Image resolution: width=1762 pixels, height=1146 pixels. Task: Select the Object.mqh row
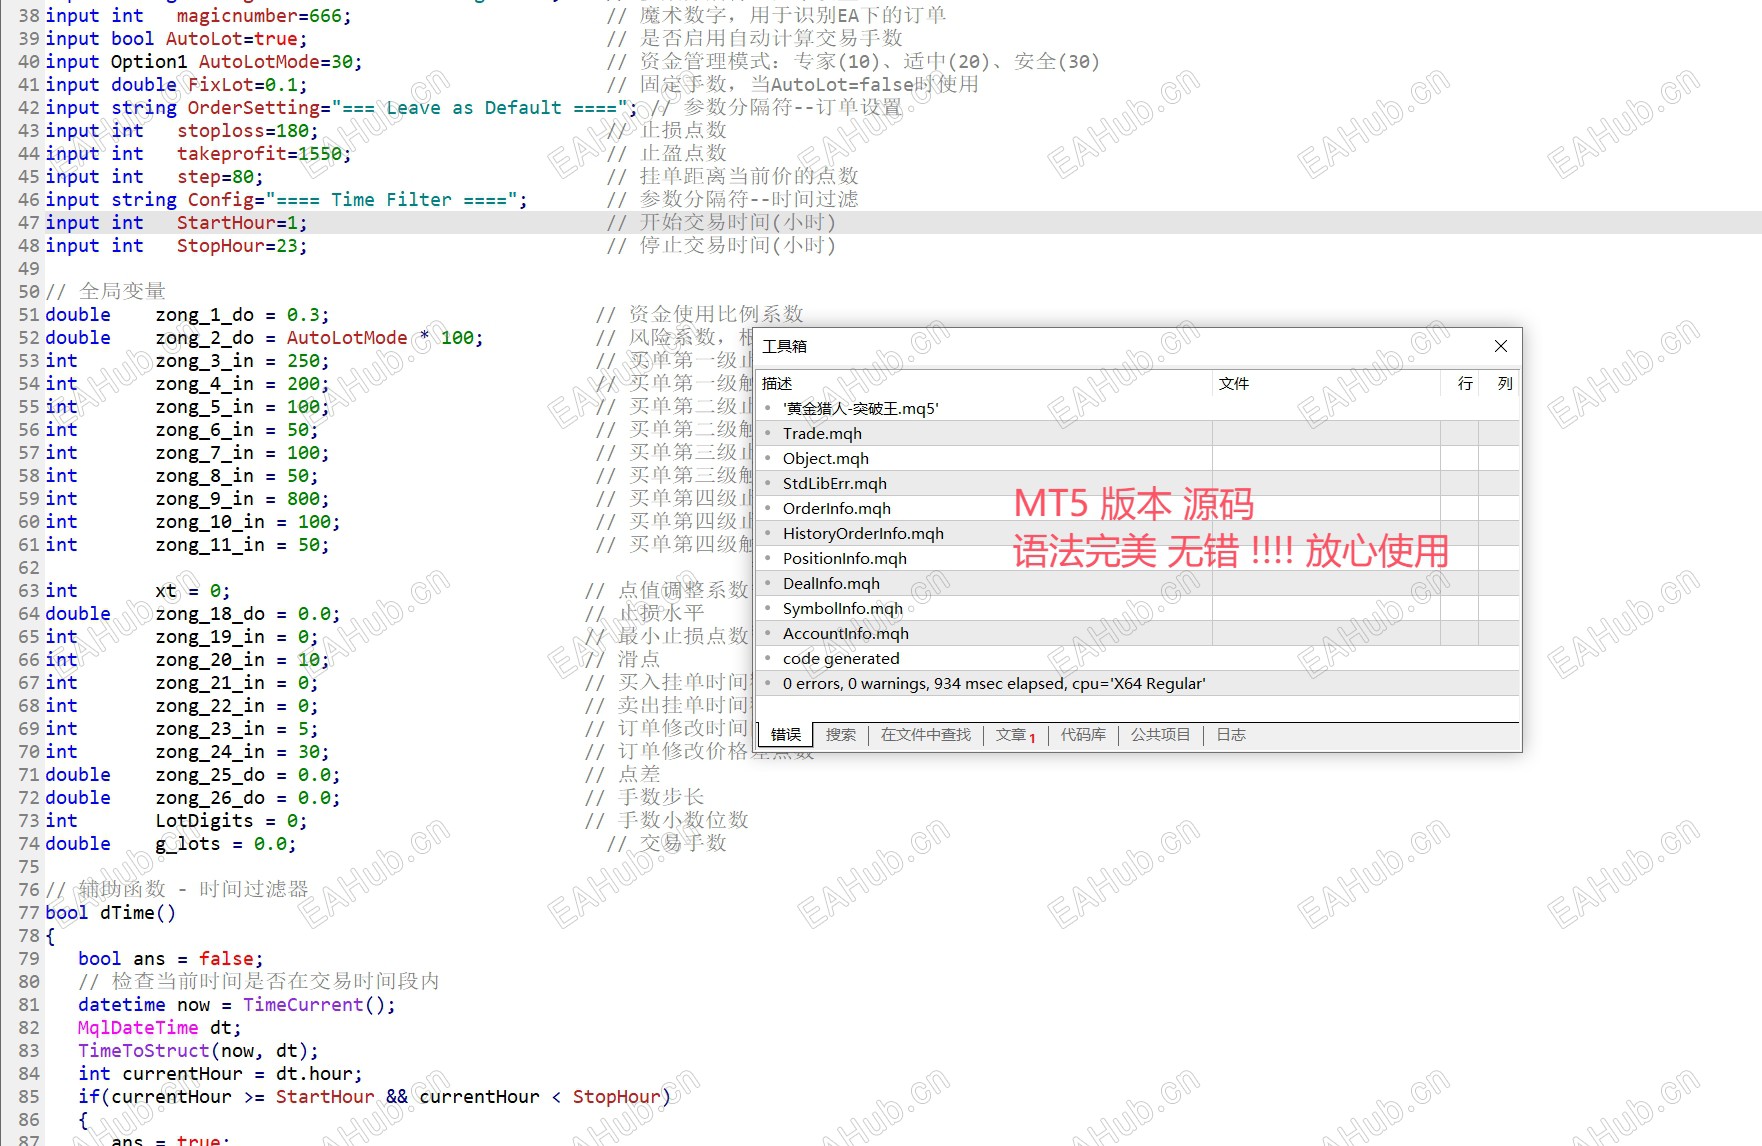coord(1138,458)
